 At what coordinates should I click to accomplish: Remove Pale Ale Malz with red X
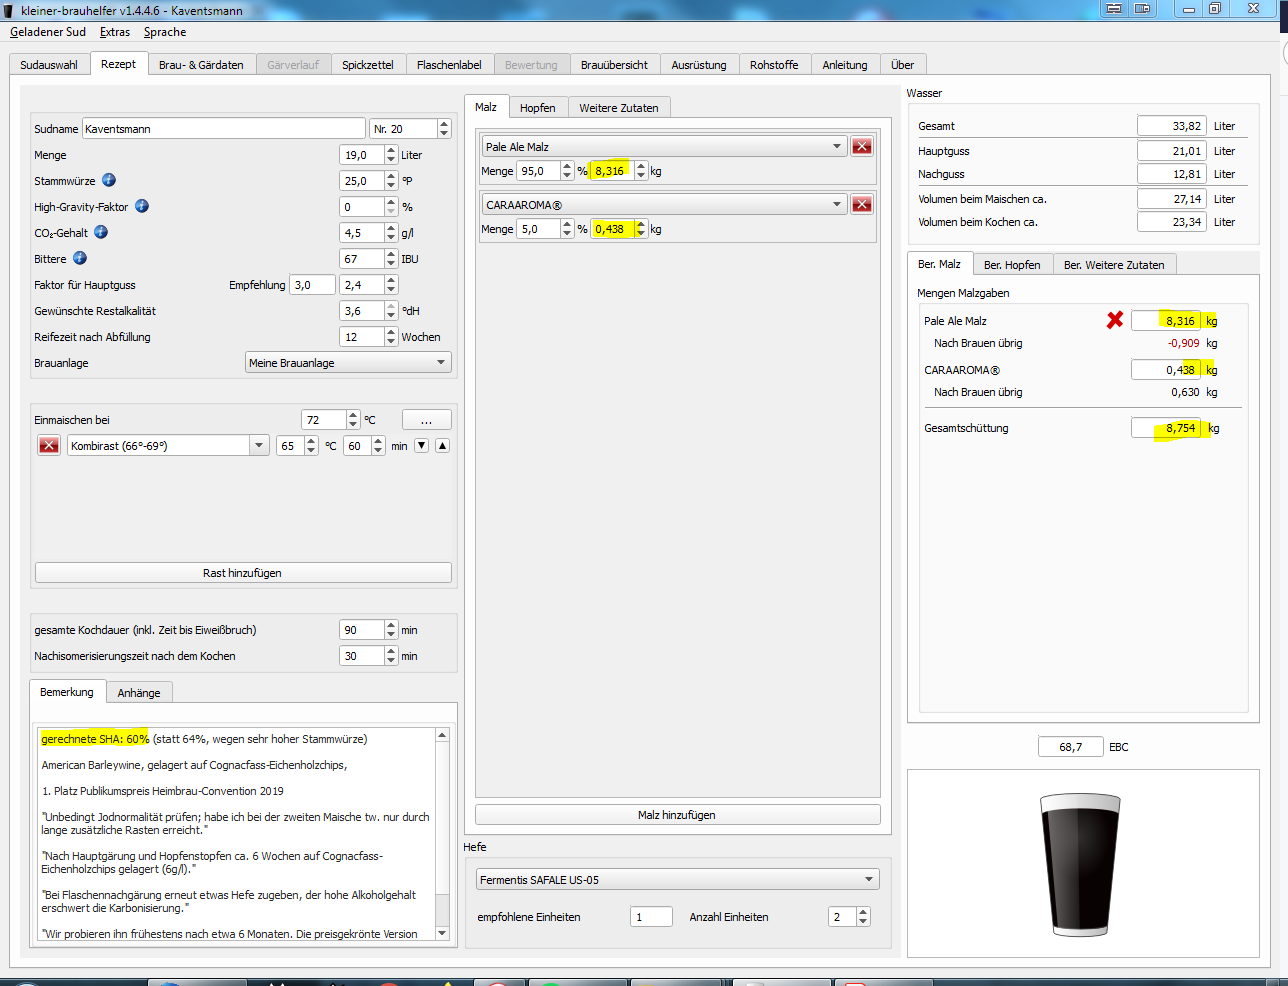(x=861, y=147)
